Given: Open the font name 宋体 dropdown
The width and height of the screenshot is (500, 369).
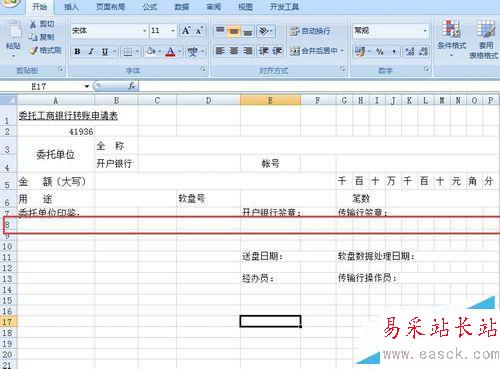Looking at the screenshot, I should 144,31.
